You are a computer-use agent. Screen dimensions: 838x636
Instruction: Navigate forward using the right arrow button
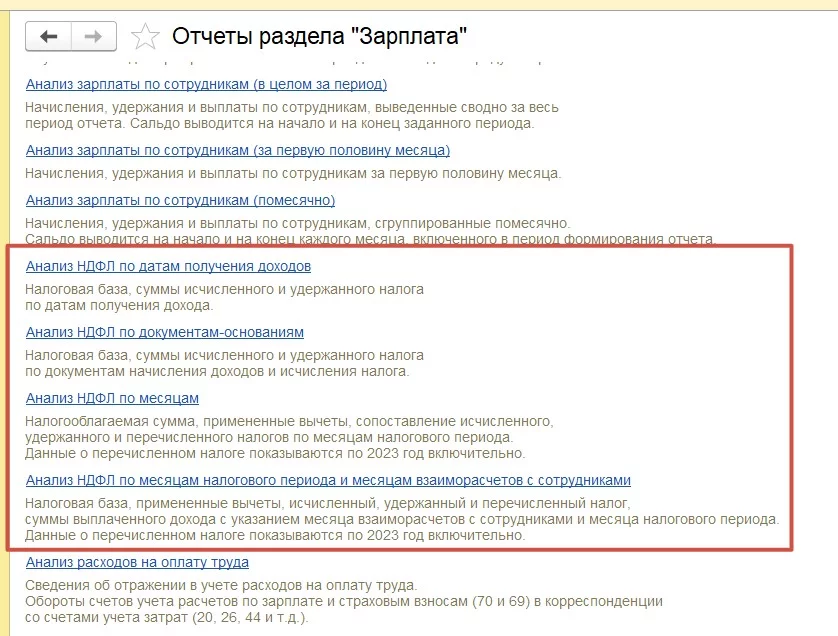point(92,36)
